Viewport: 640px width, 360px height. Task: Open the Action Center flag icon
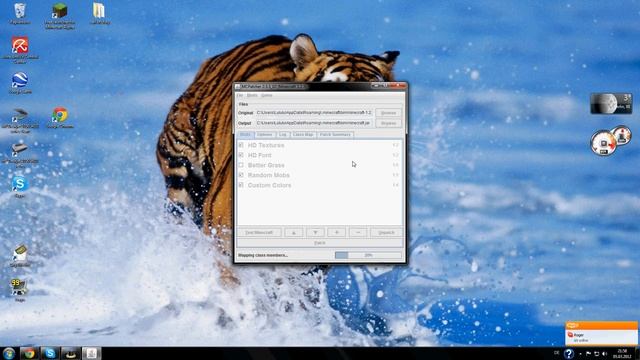[588, 353]
